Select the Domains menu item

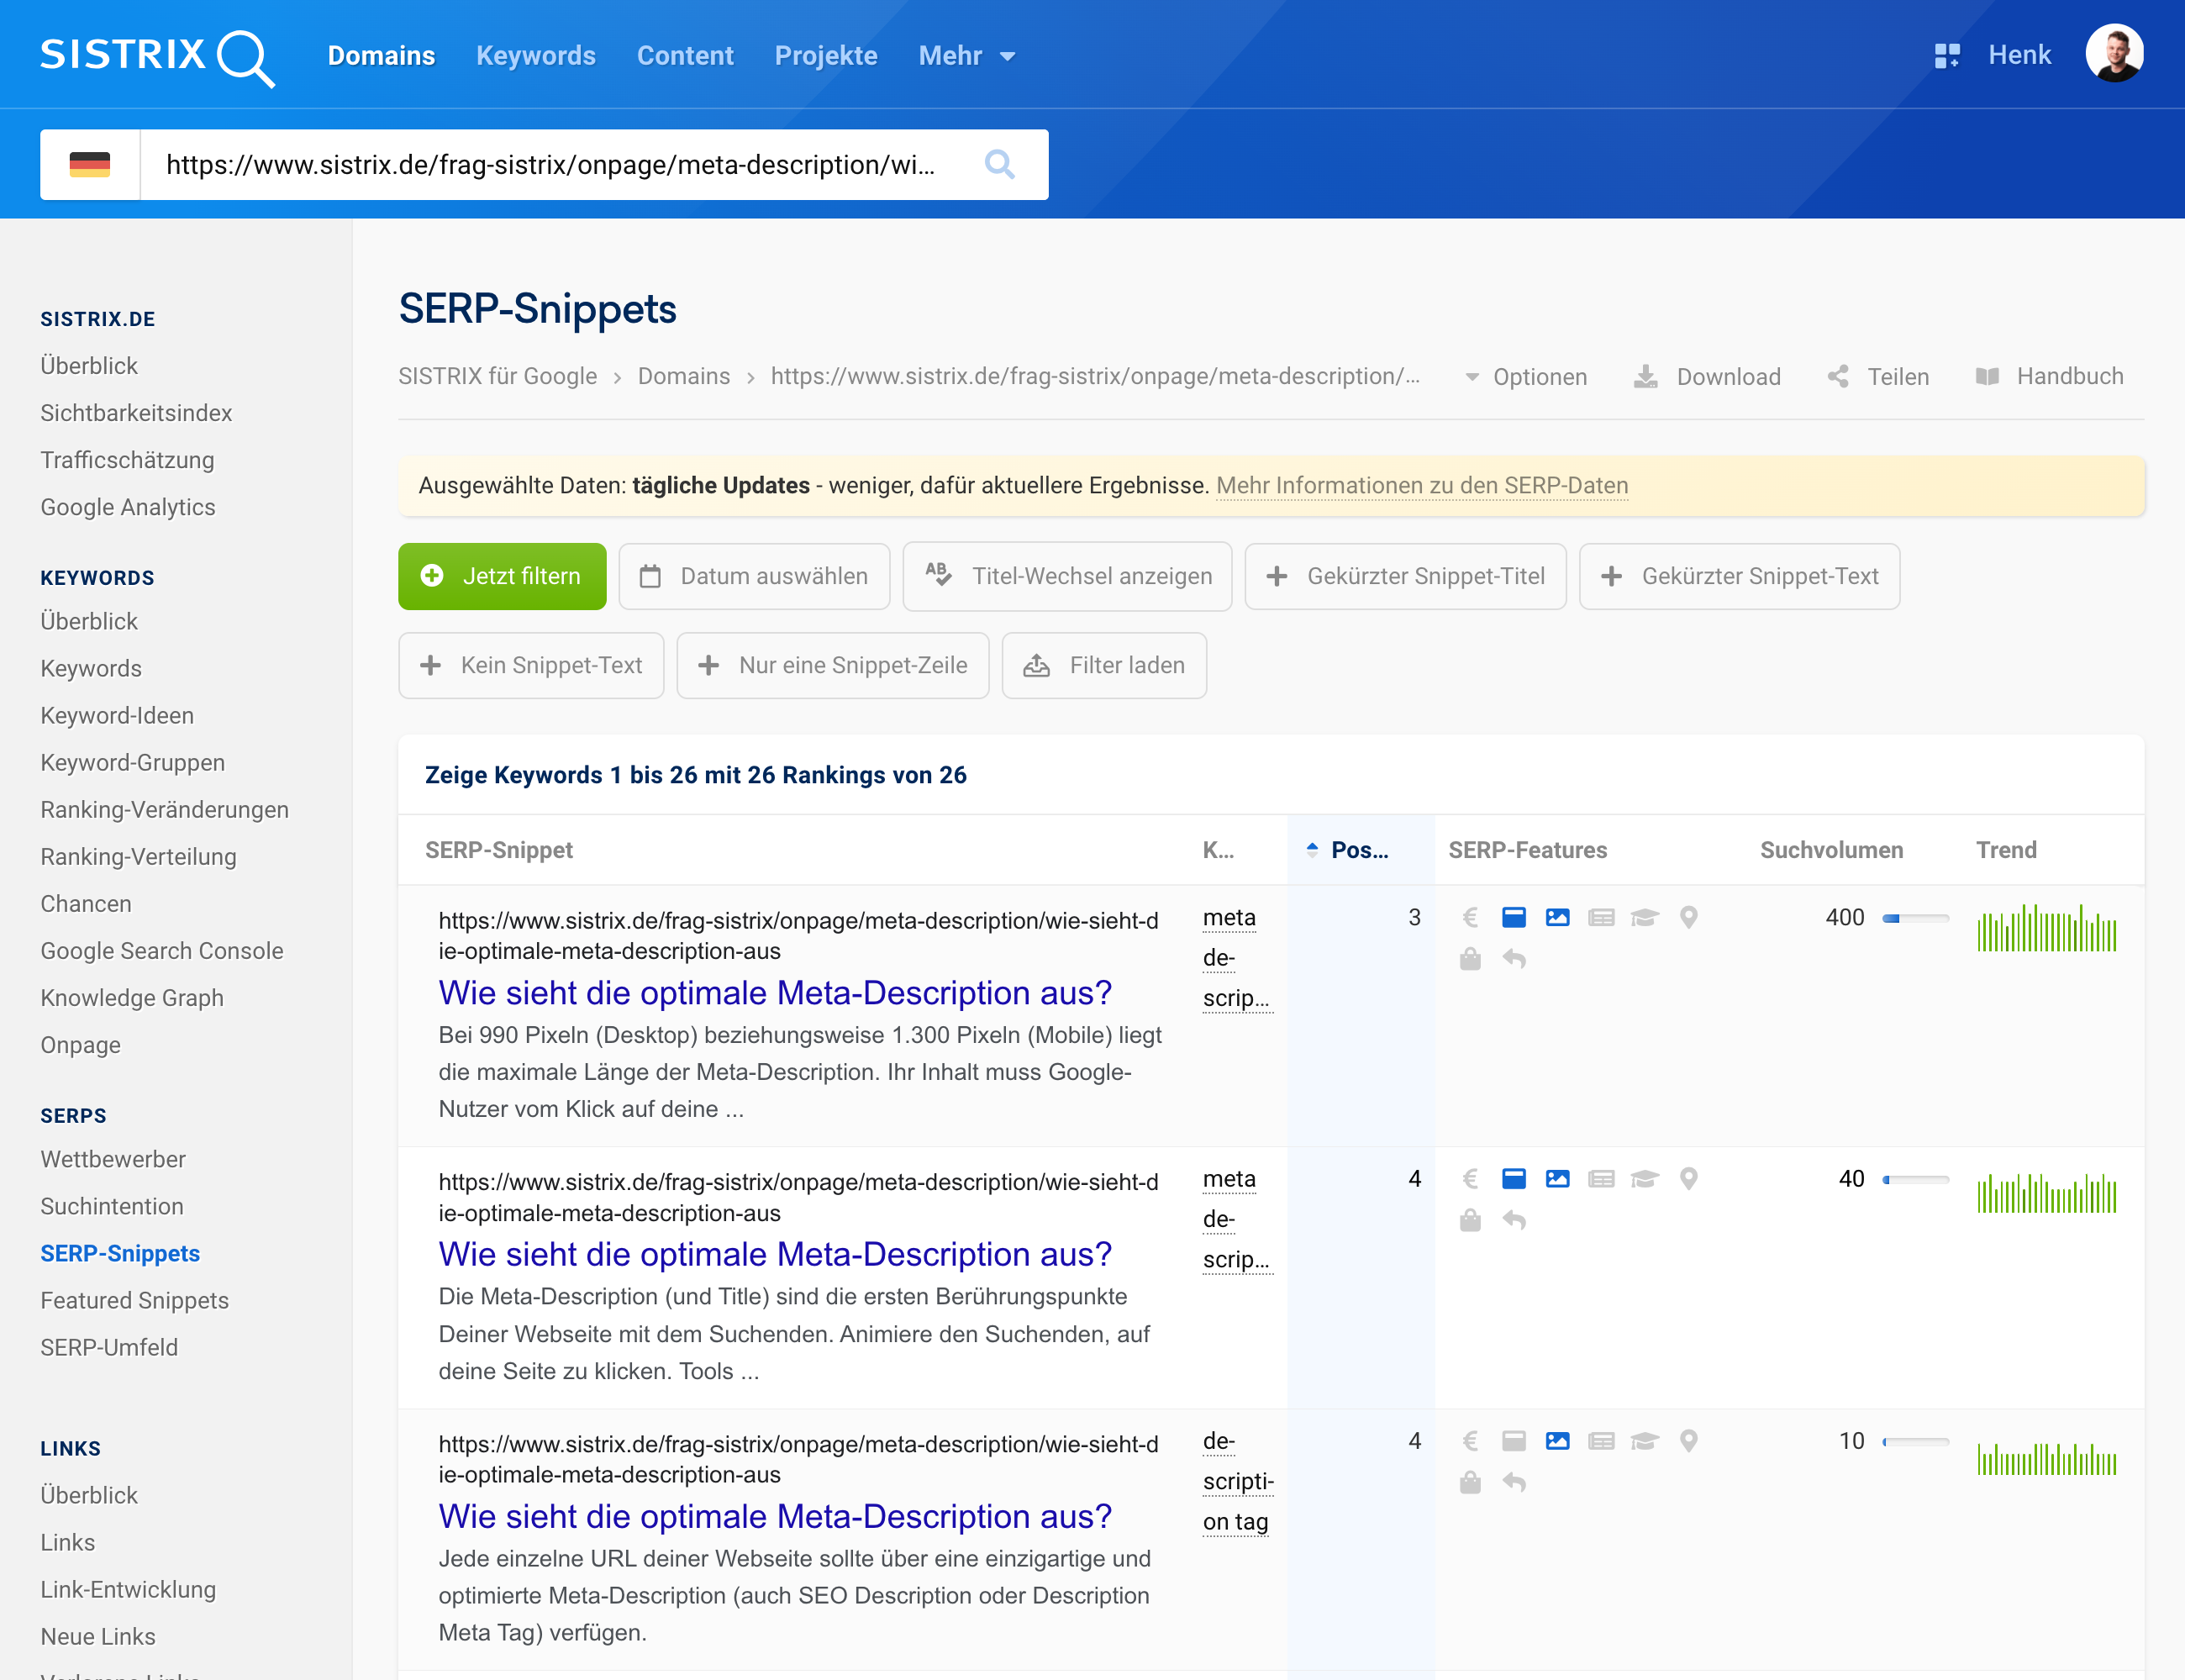pyautogui.click(x=383, y=55)
